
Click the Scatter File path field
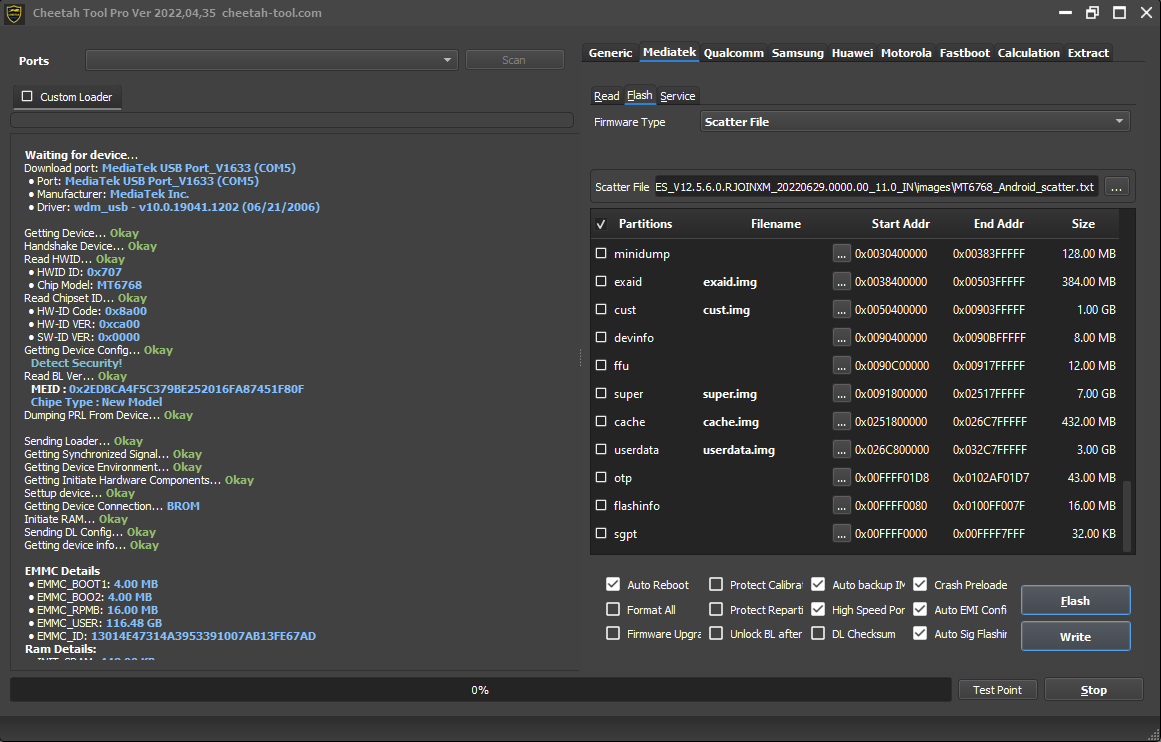877,187
